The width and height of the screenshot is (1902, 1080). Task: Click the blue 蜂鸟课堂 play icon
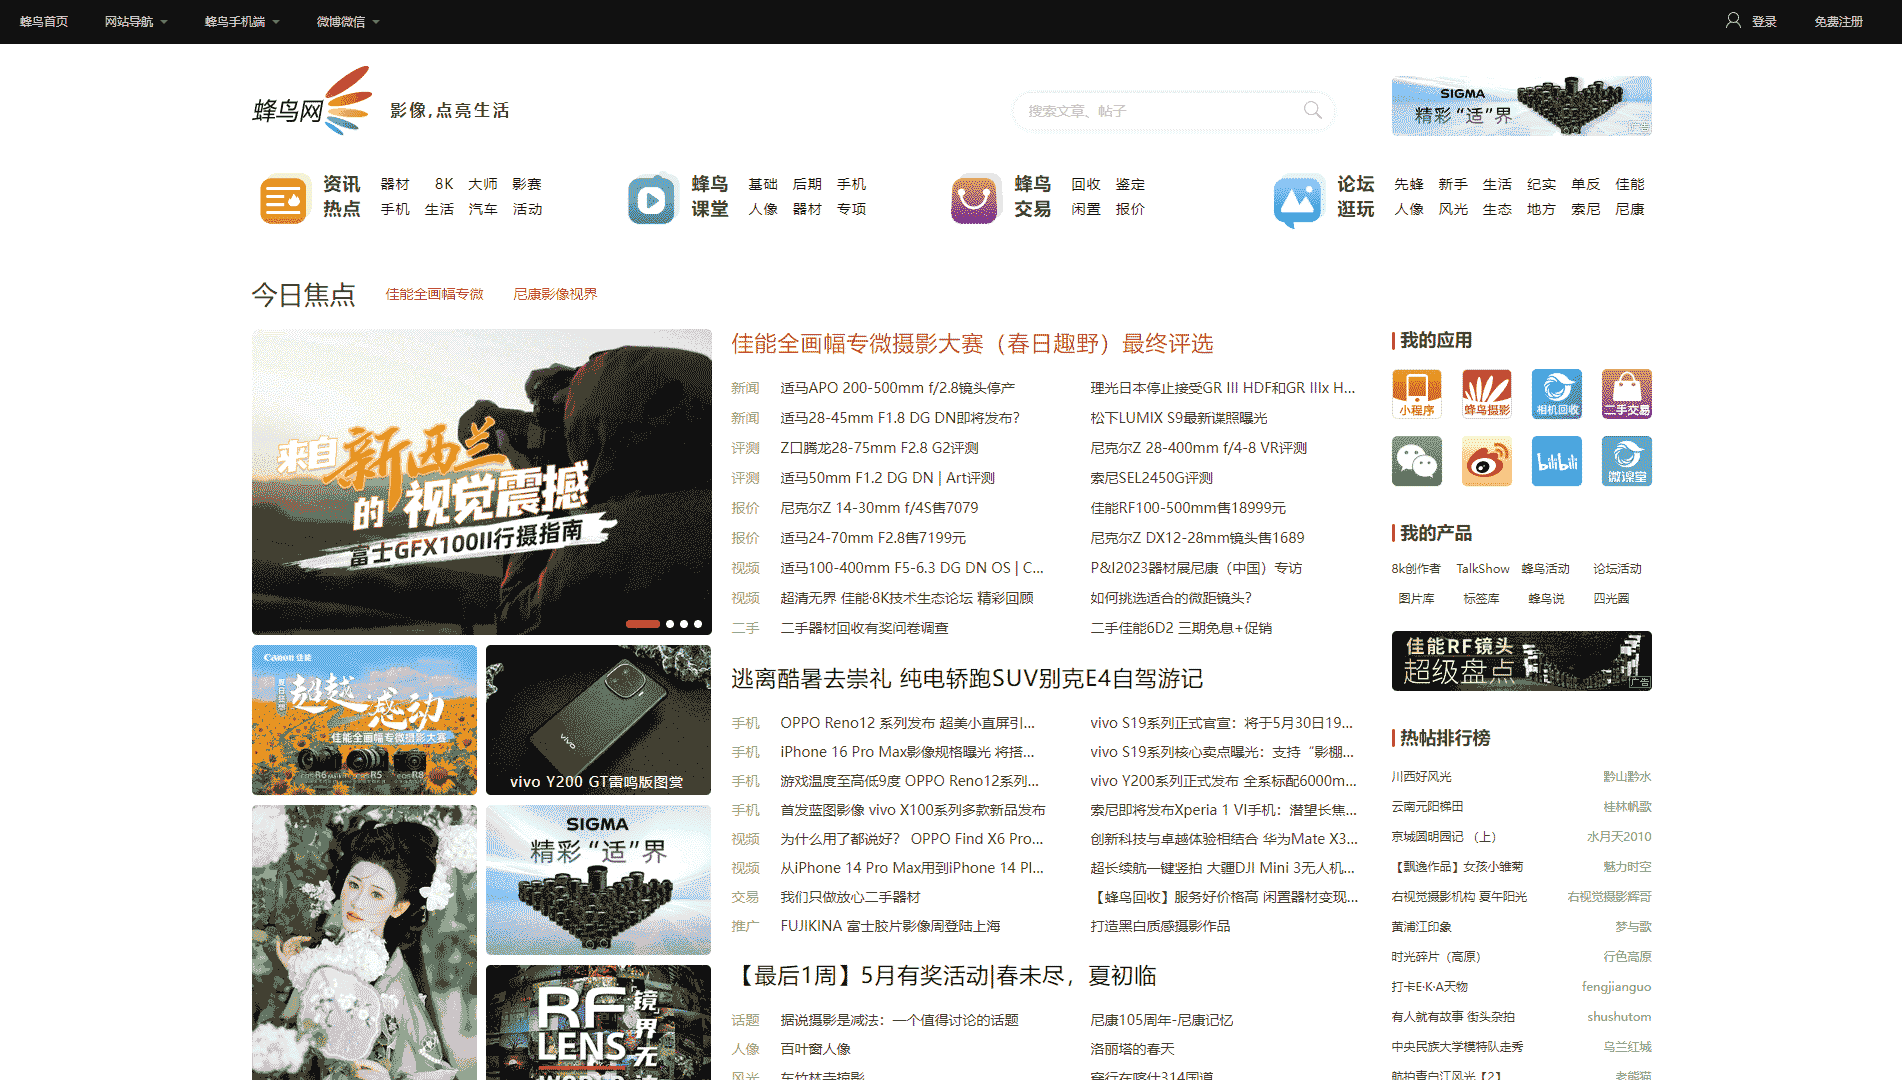tap(652, 199)
